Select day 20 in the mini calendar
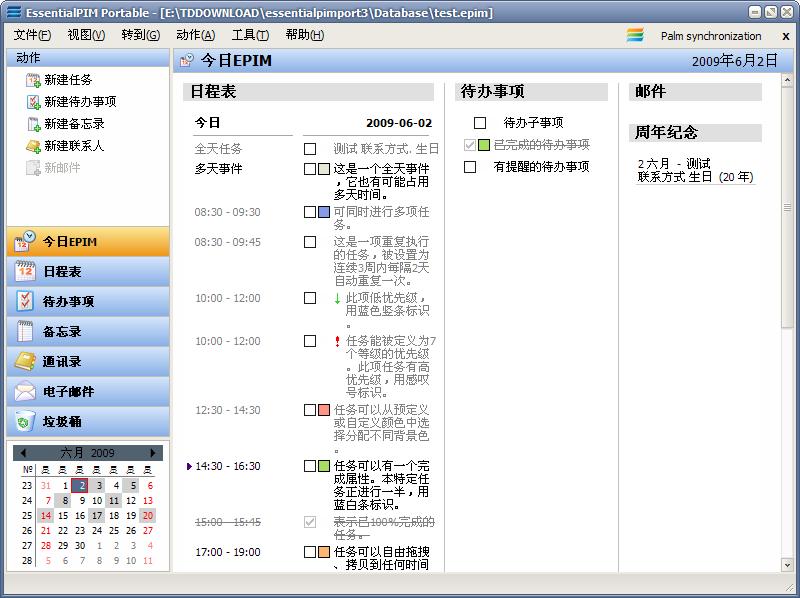 coord(148,516)
